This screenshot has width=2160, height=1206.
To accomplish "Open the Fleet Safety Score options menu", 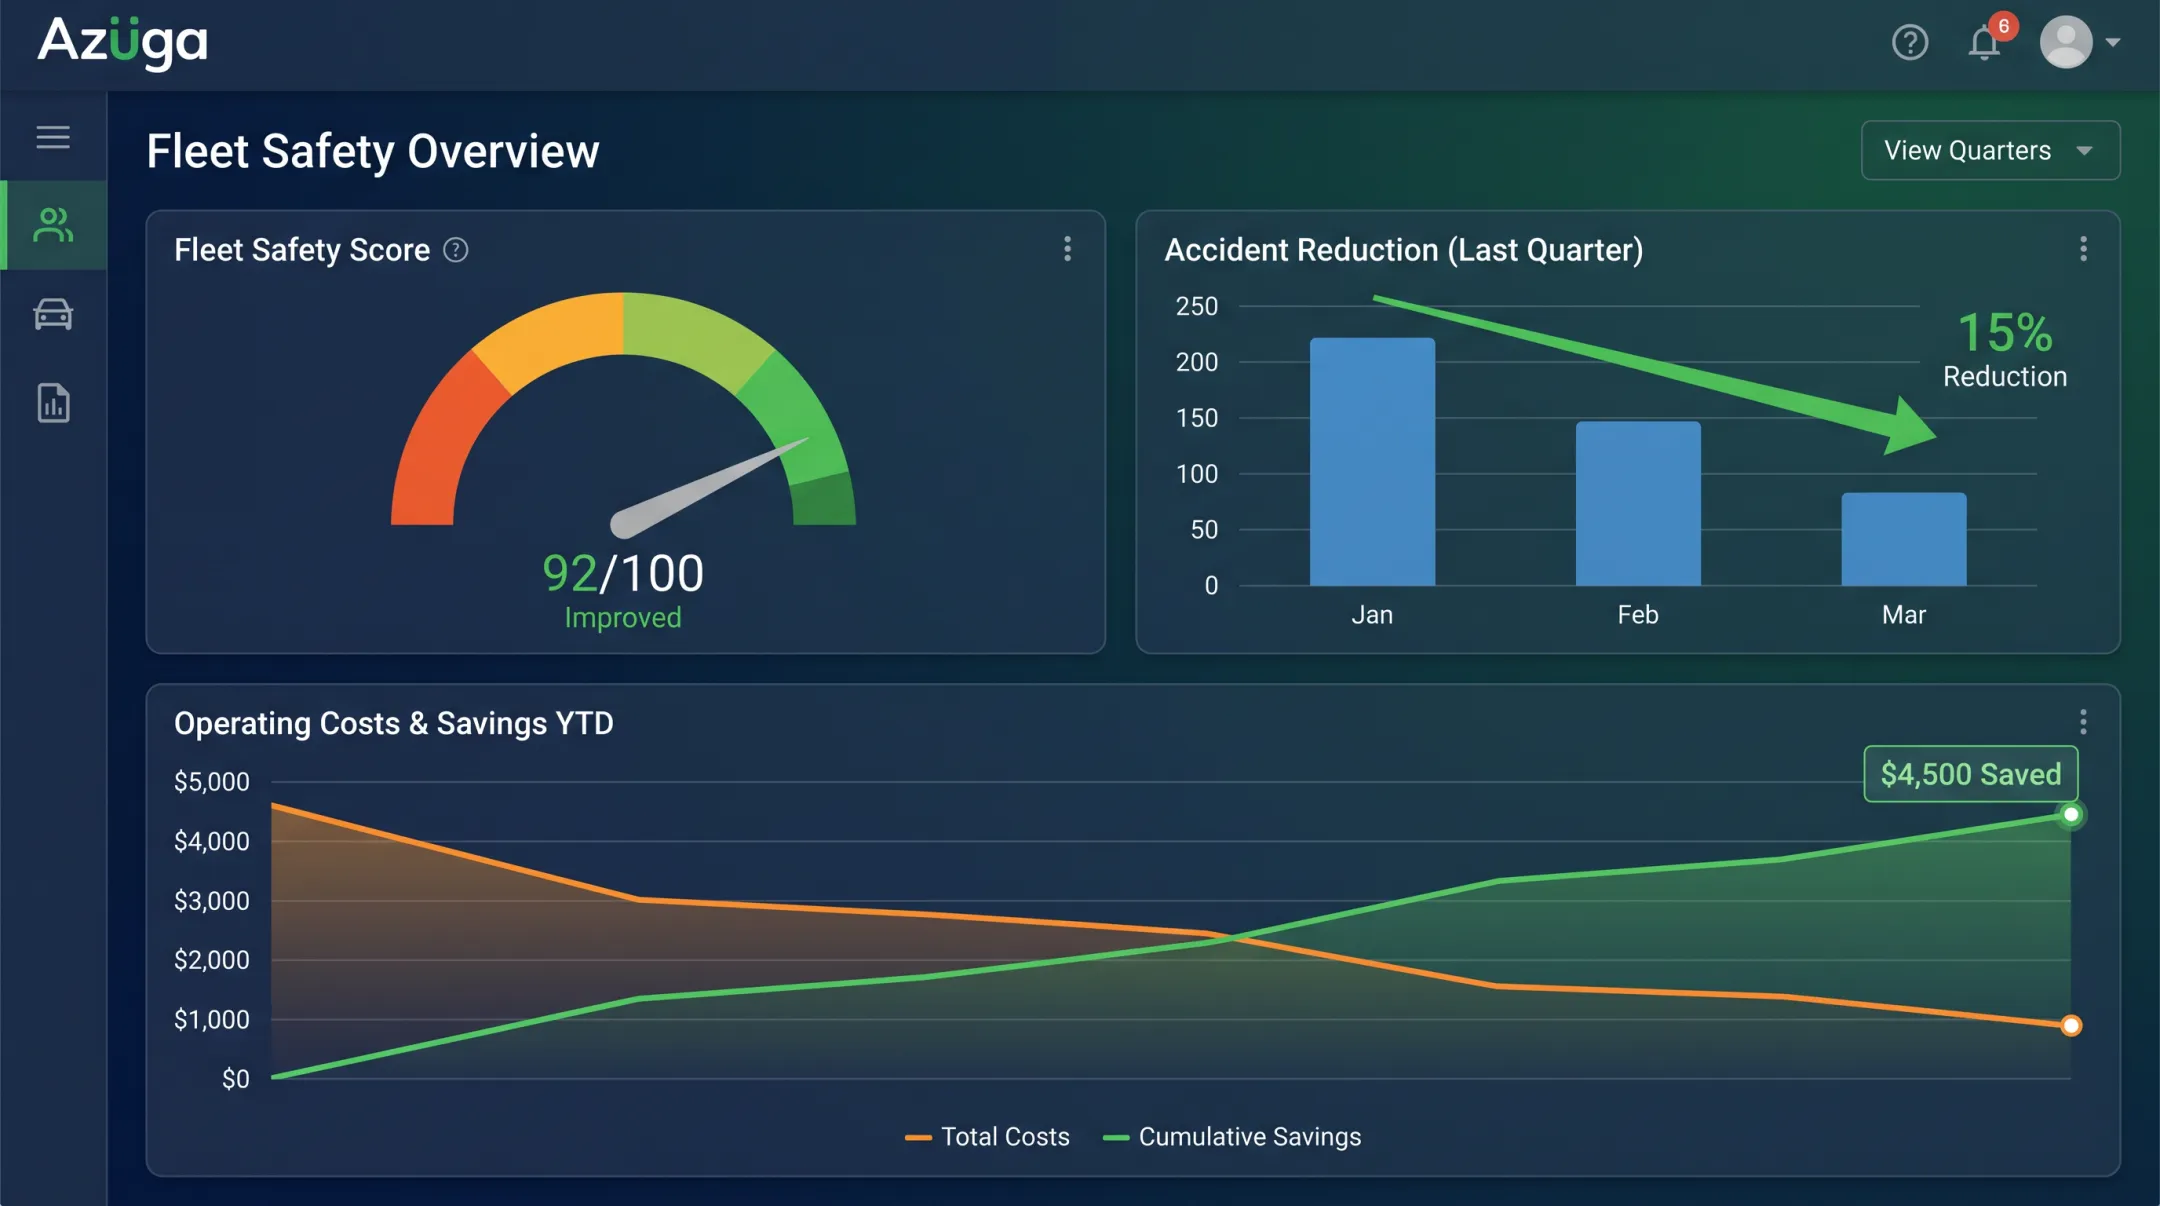I will click(1067, 249).
